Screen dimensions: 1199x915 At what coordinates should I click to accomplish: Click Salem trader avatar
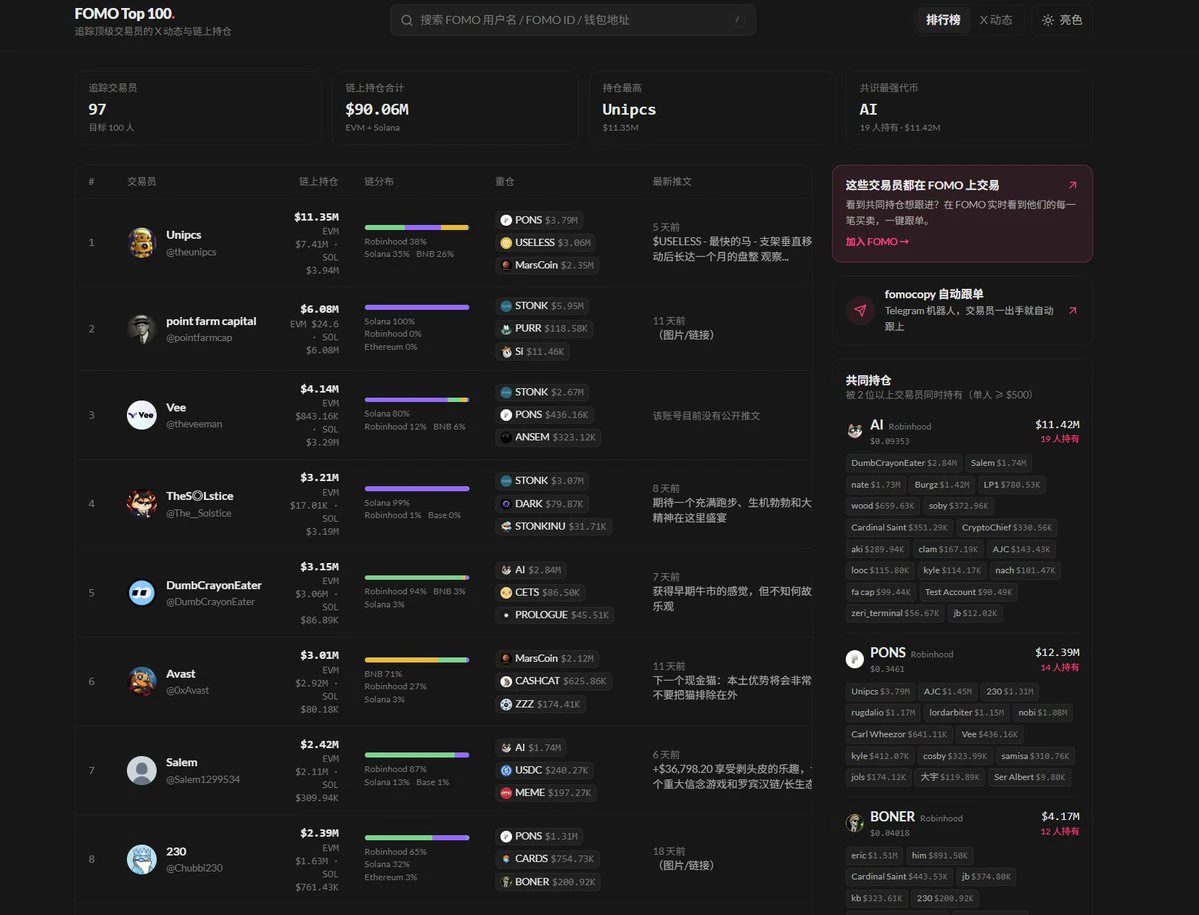[141, 771]
